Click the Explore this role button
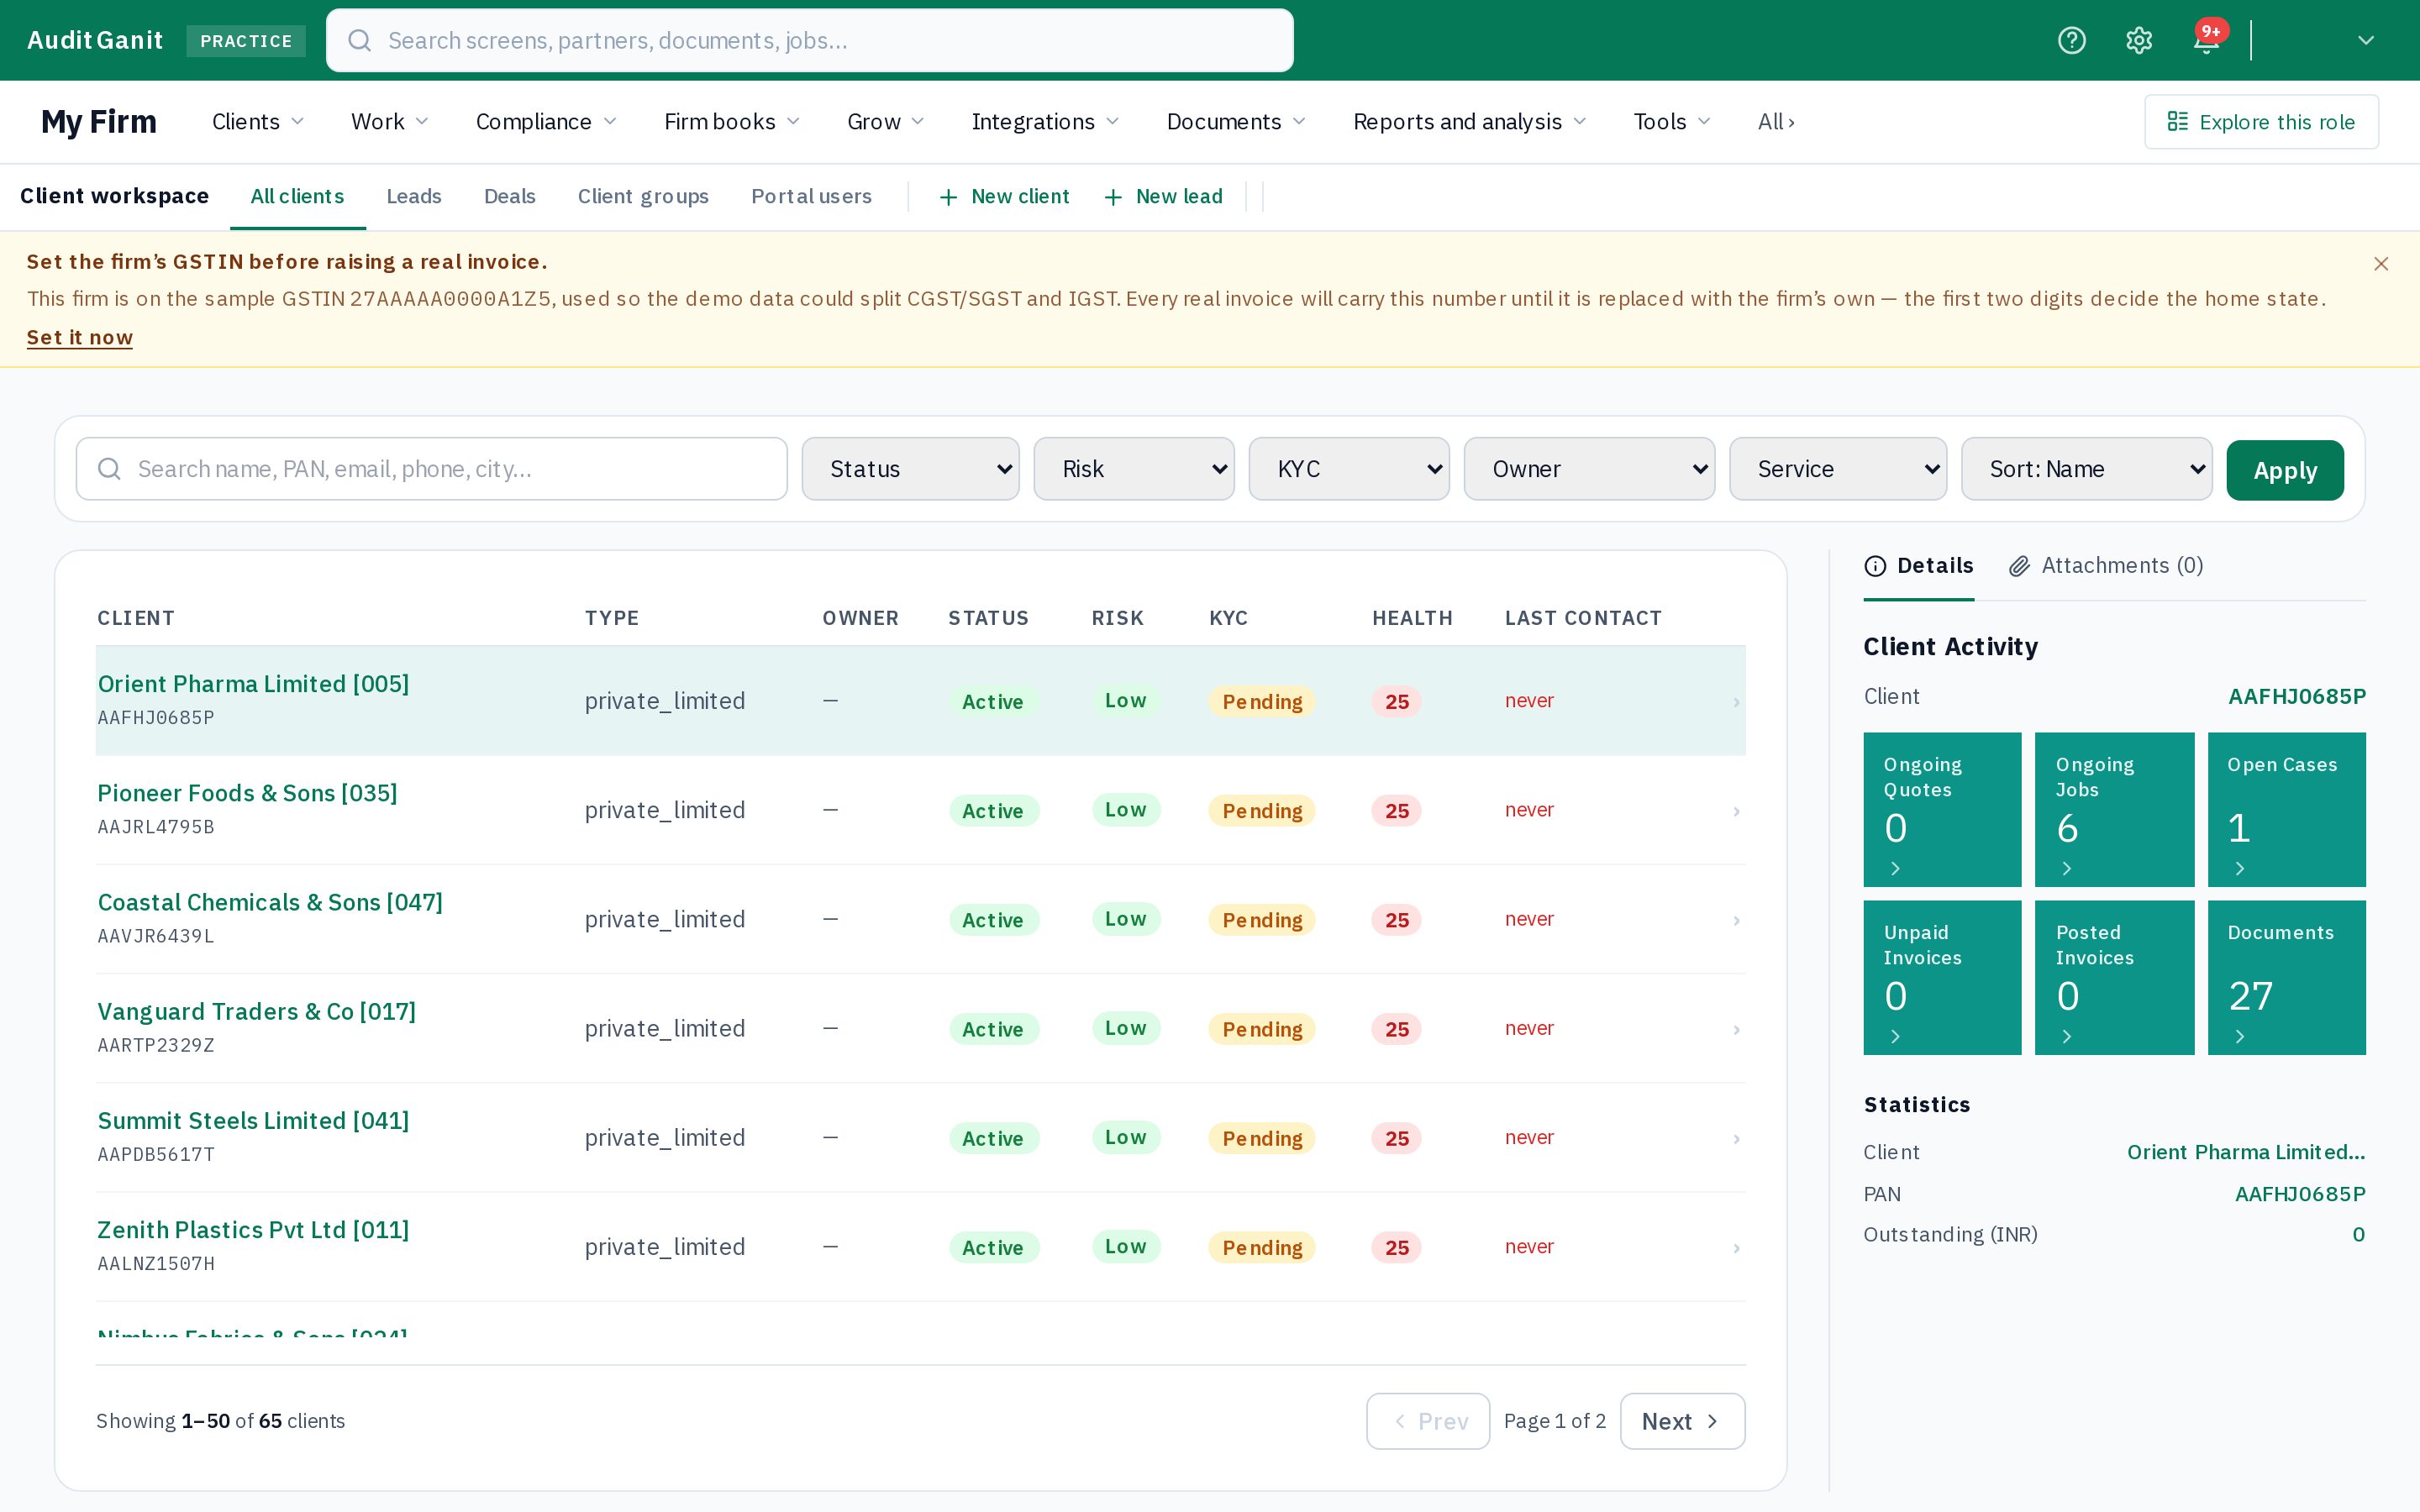 coord(2261,122)
